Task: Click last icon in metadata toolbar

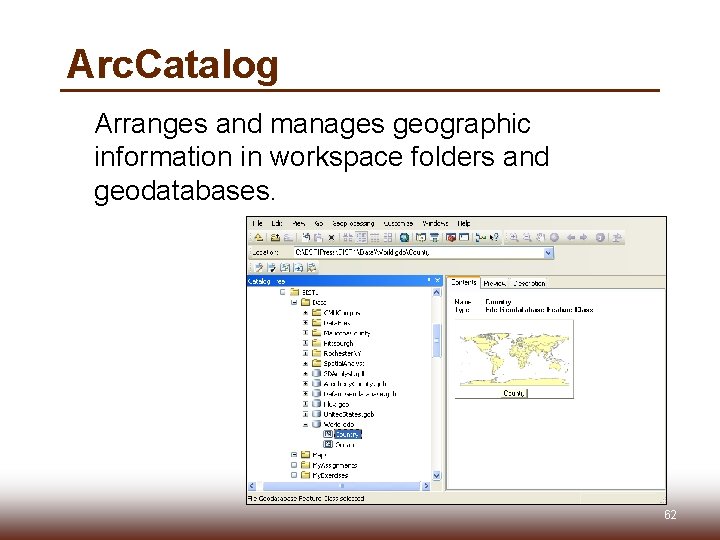Action: click(312, 267)
